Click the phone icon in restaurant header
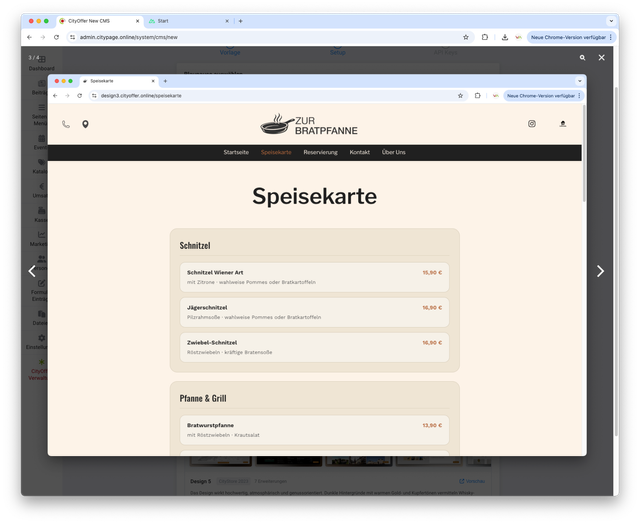Viewport: 640px width, 524px height. tap(66, 124)
